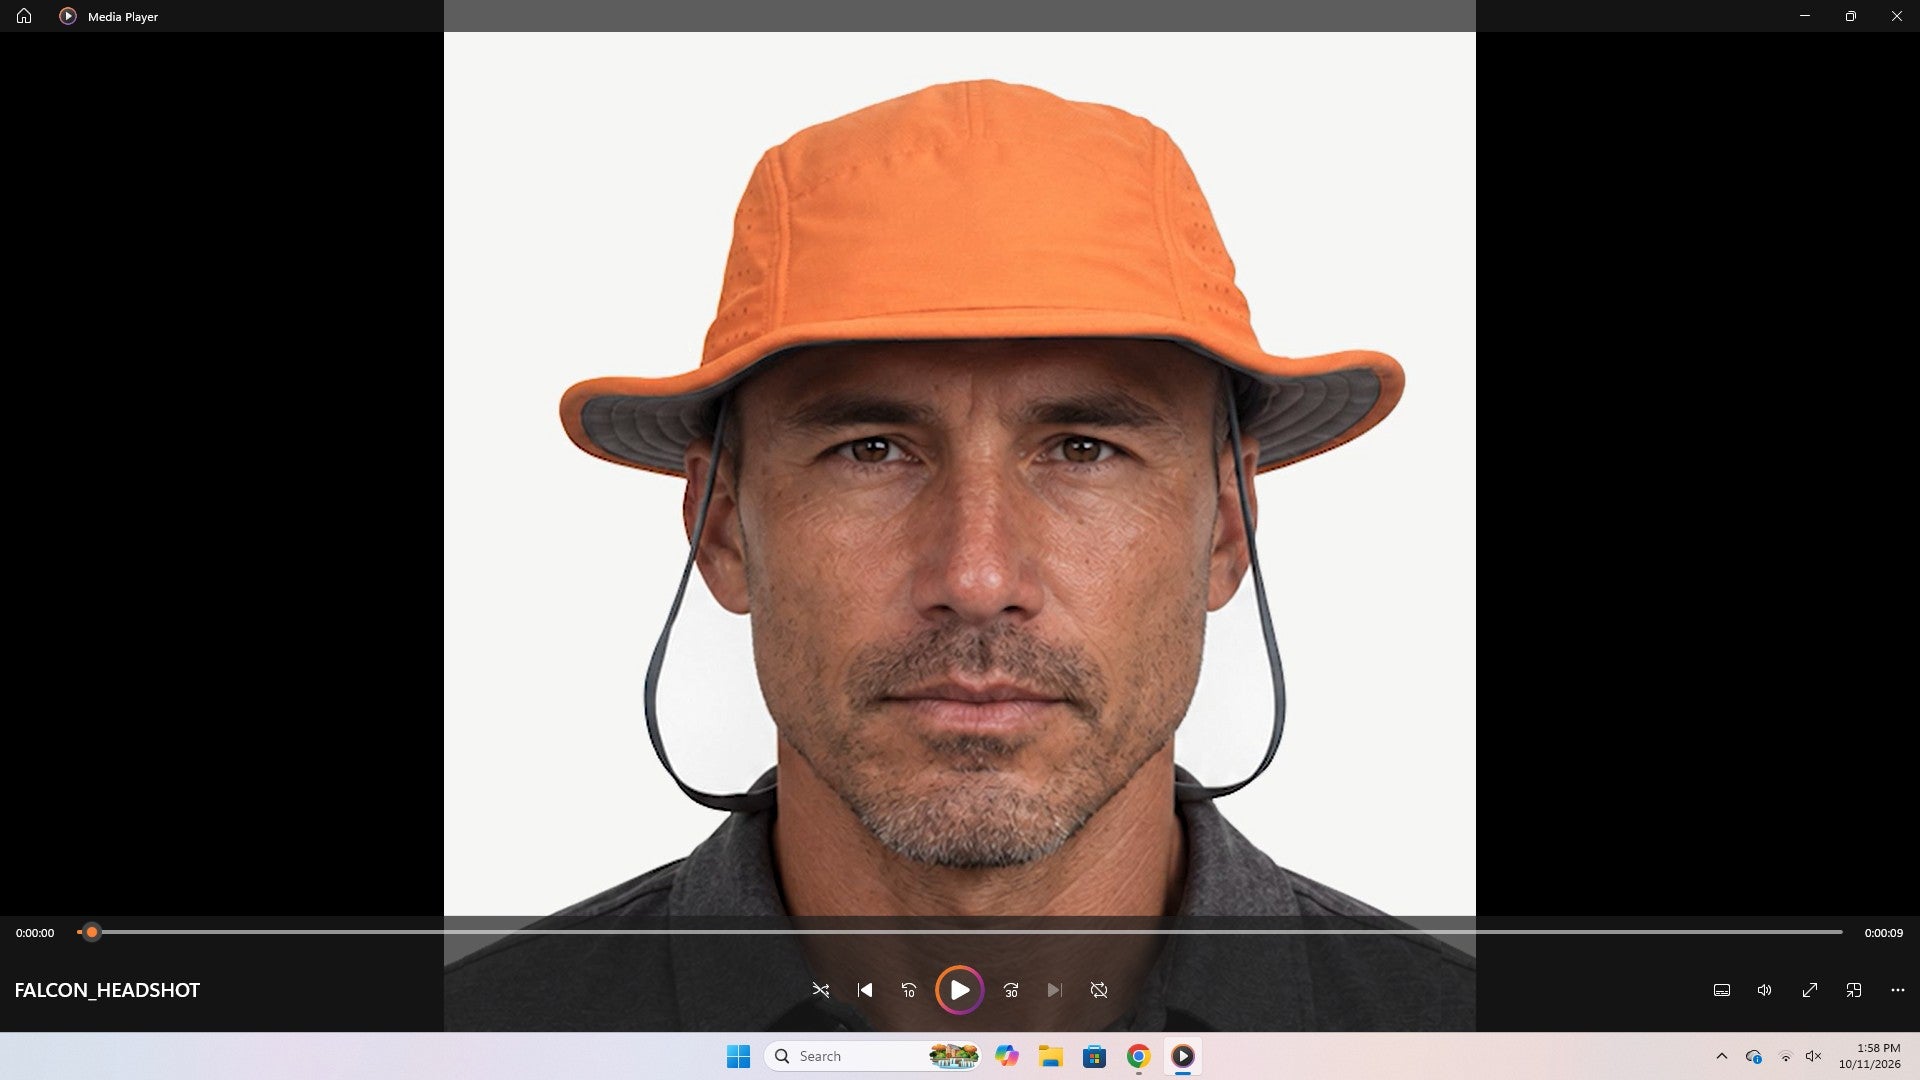The width and height of the screenshot is (1920, 1080).
Task: Skip to previous track
Action: 865,990
